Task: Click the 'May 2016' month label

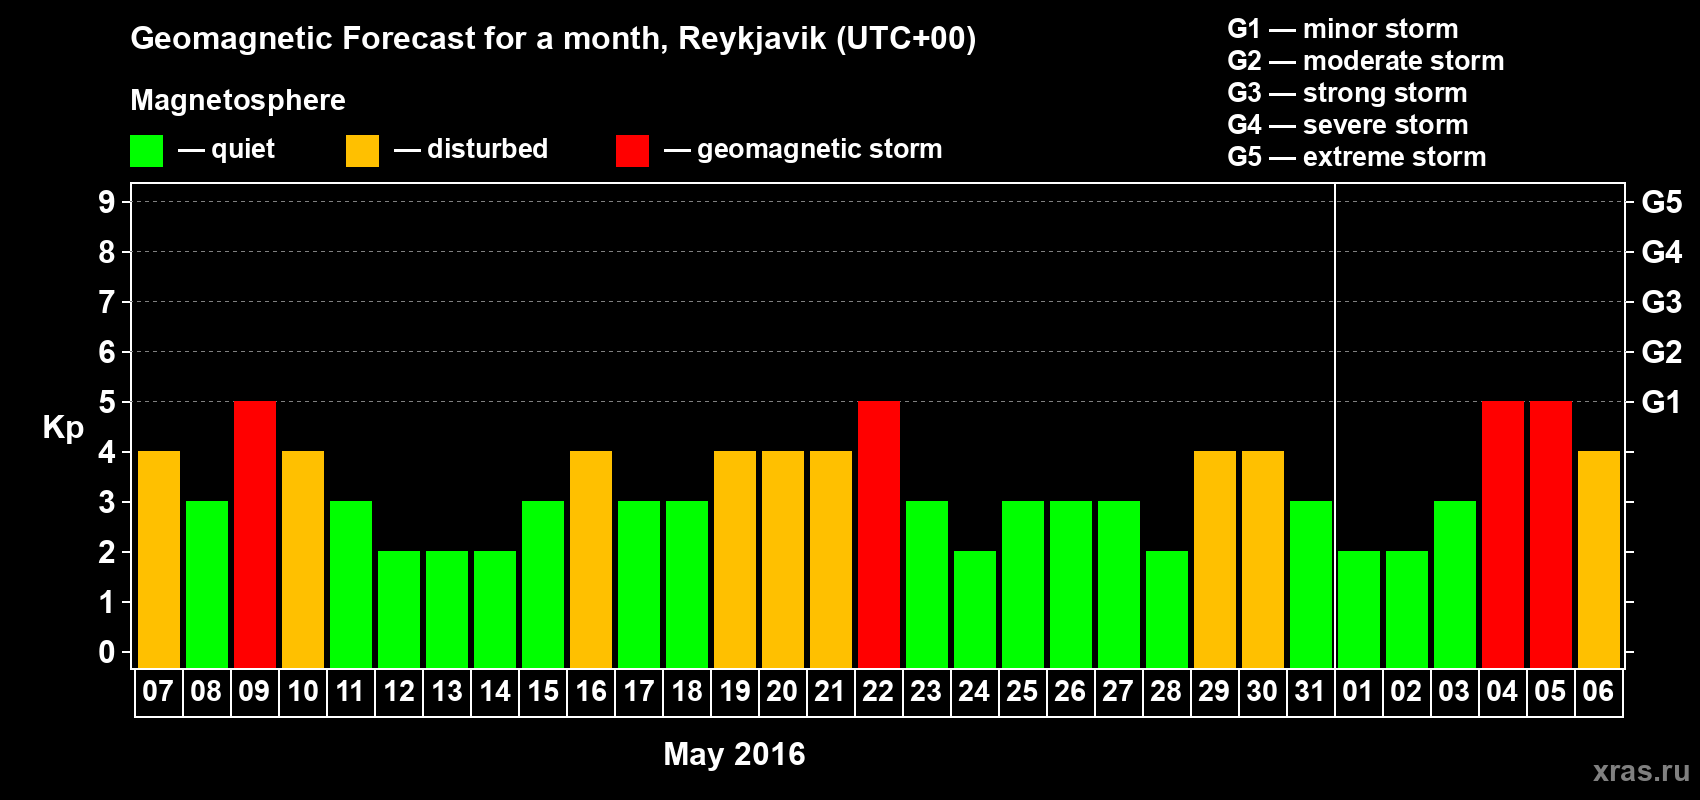Action: pyautogui.click(x=734, y=754)
